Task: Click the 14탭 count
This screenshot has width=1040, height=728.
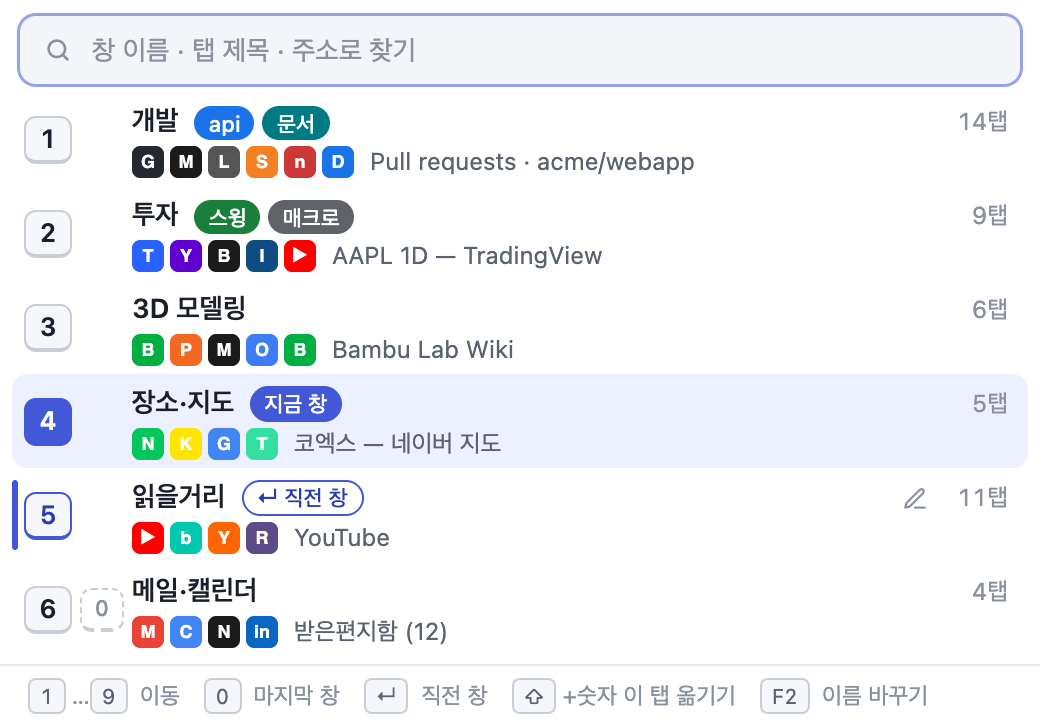Action: [x=983, y=121]
